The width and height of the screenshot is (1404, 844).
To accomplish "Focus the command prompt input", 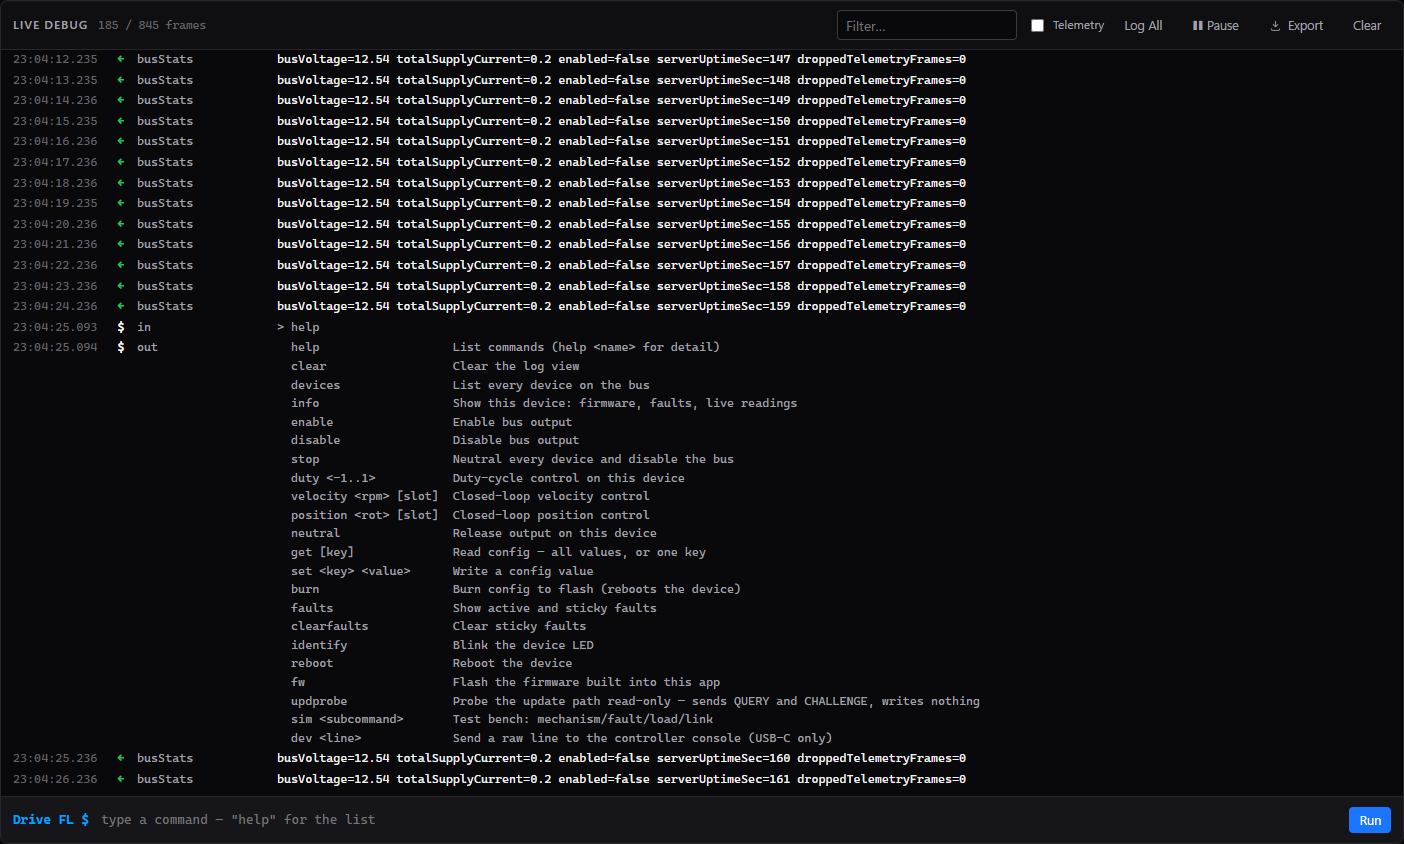I will (x=718, y=820).
